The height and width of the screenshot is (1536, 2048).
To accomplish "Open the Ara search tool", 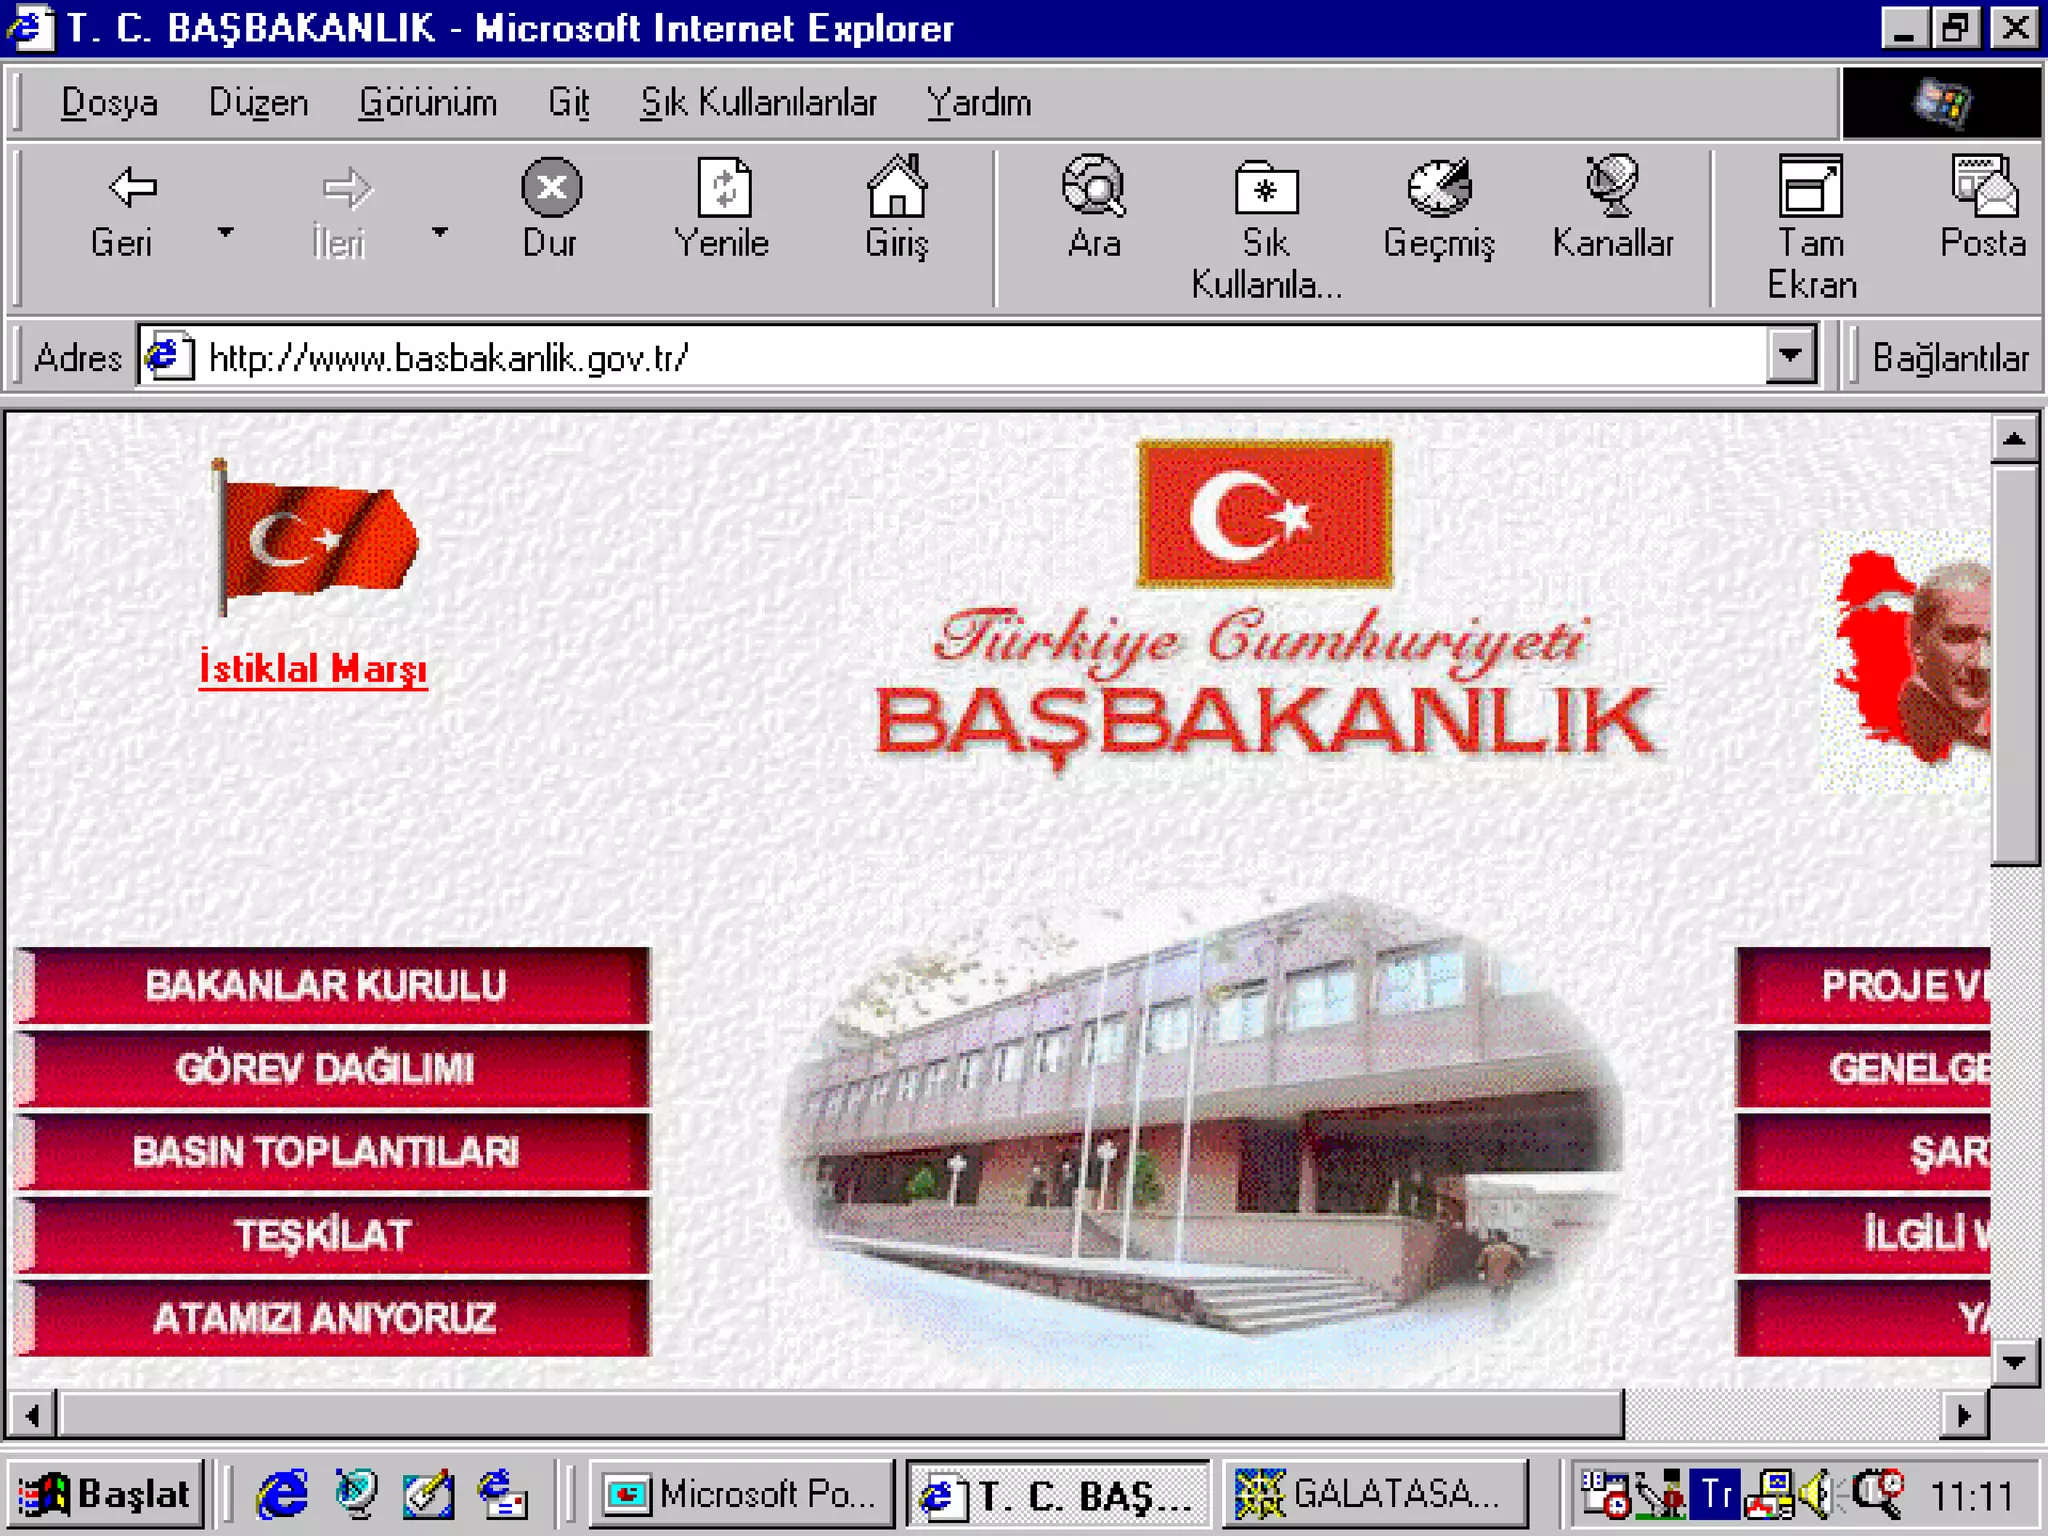I will tap(1093, 188).
